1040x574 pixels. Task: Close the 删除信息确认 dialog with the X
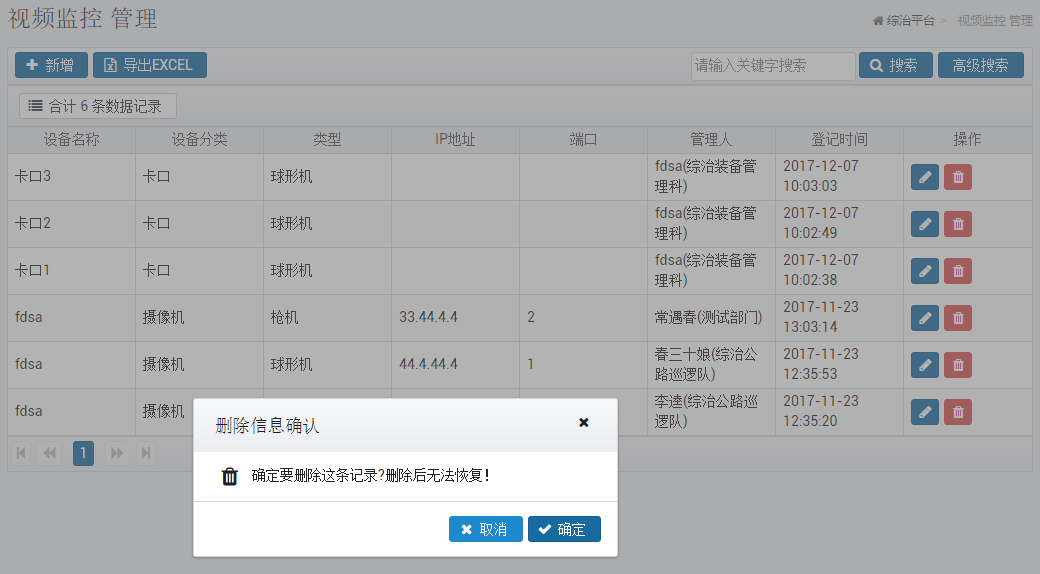coord(584,423)
